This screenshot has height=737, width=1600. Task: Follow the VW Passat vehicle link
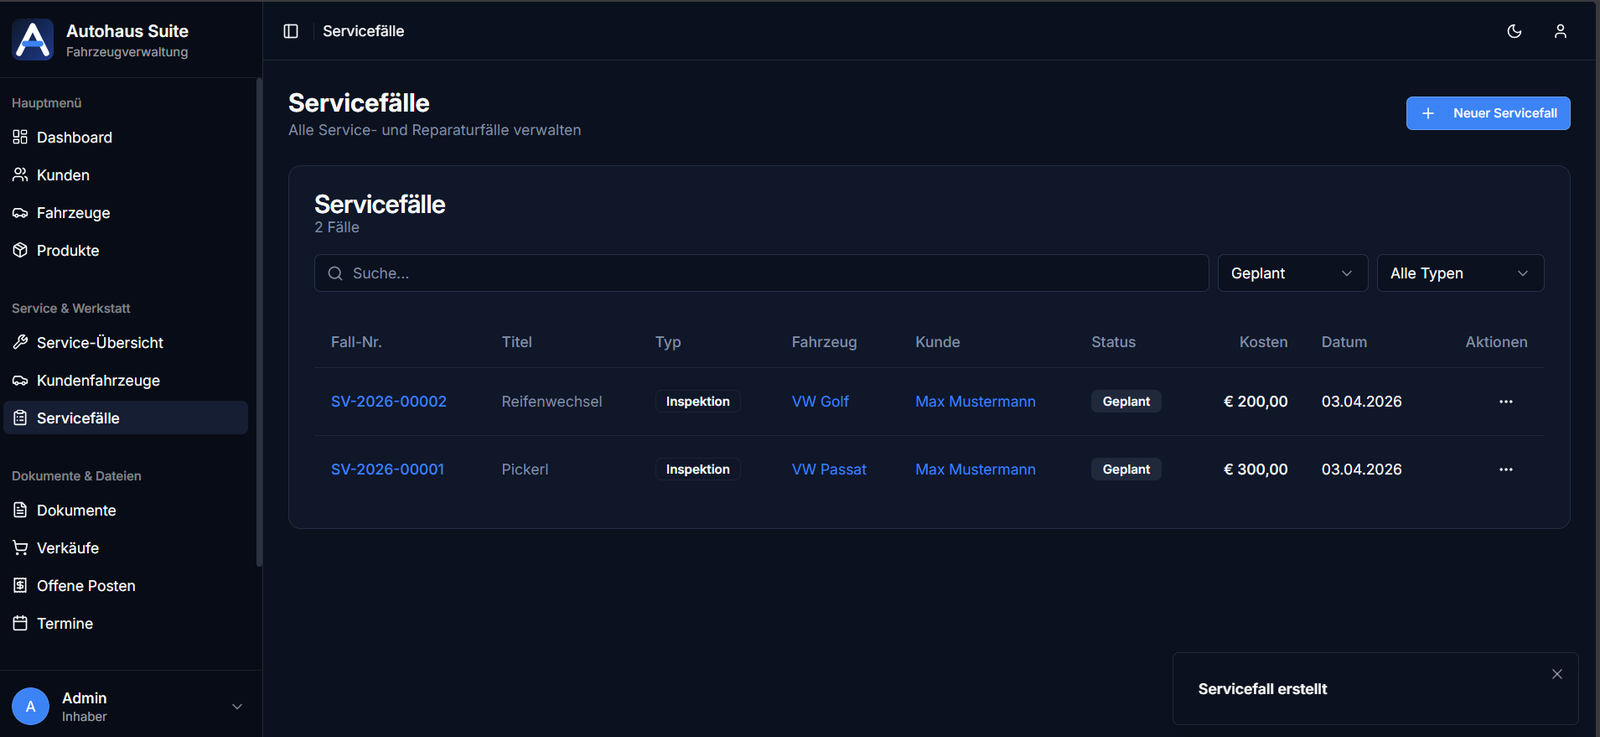coord(828,470)
